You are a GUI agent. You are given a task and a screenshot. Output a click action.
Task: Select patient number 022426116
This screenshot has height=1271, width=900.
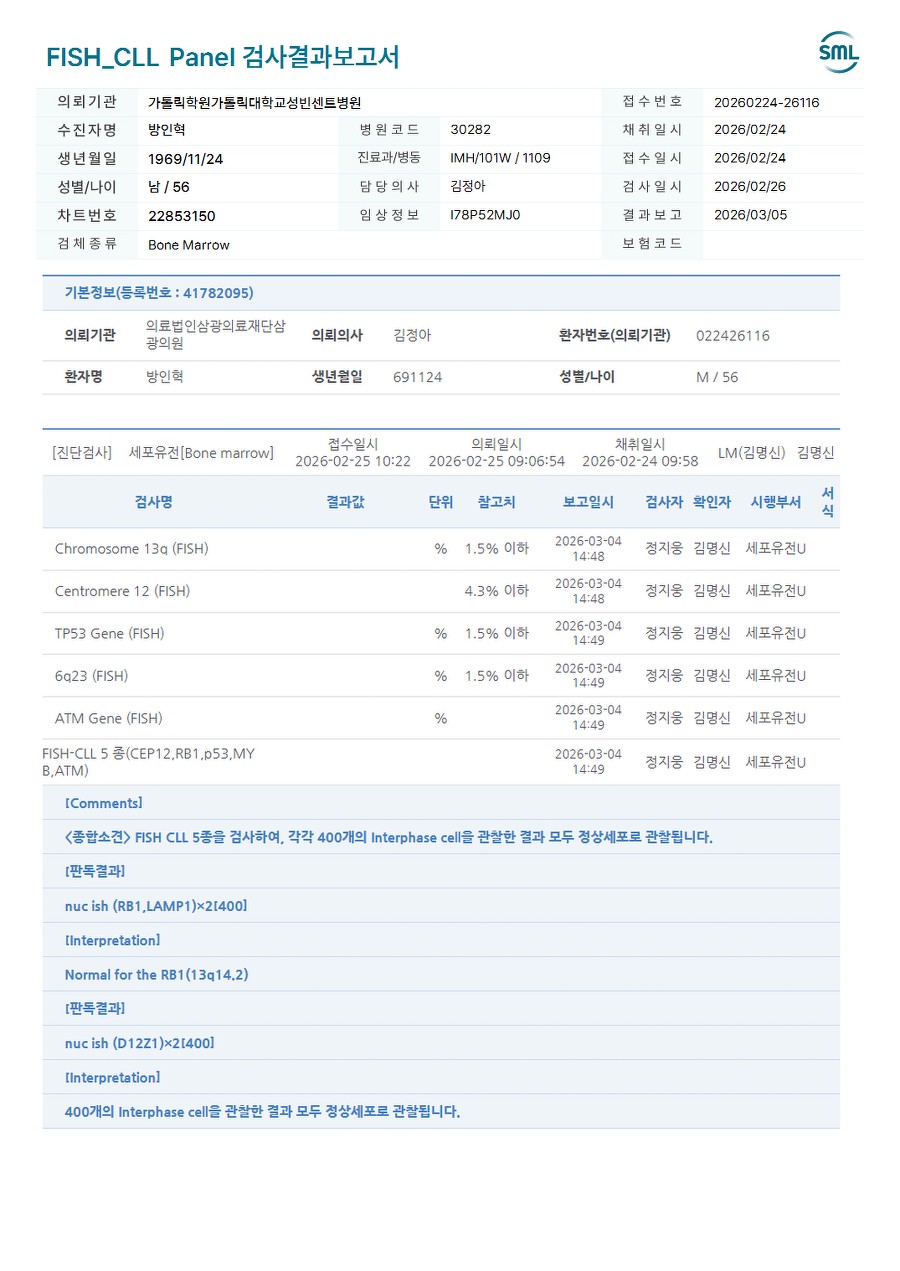(x=733, y=336)
